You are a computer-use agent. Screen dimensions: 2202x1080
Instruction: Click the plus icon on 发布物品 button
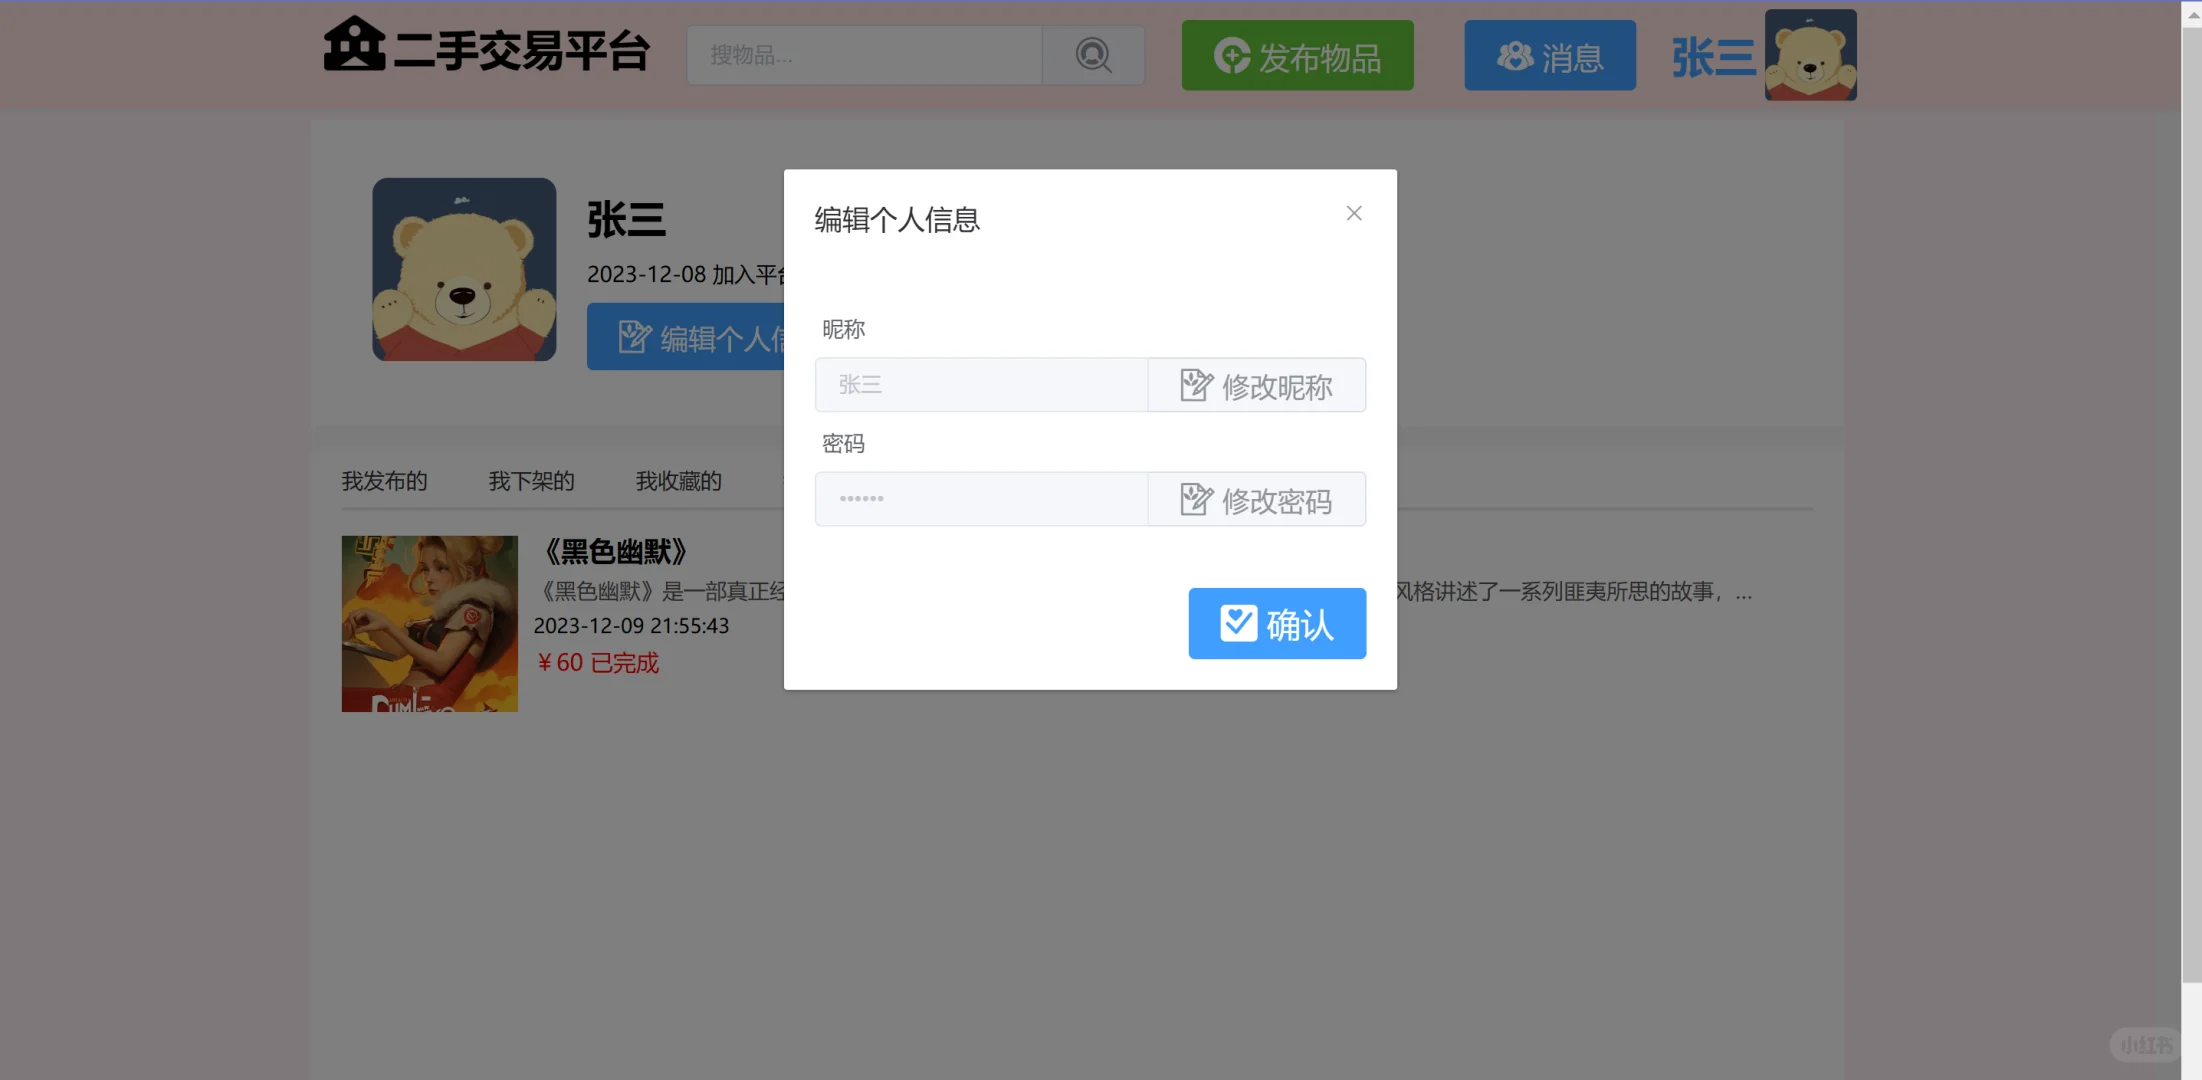[1231, 57]
